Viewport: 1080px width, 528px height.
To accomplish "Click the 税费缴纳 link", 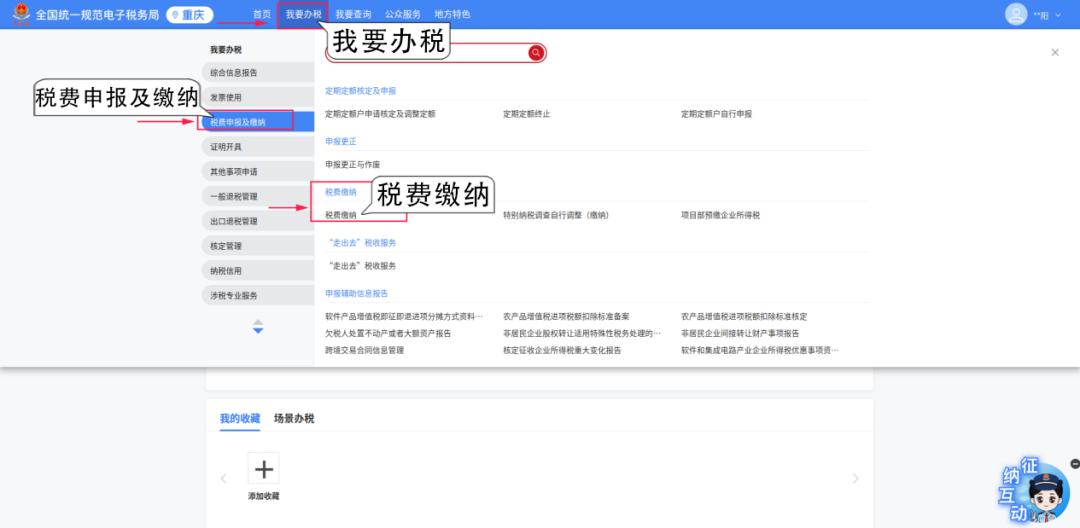I will (341, 215).
